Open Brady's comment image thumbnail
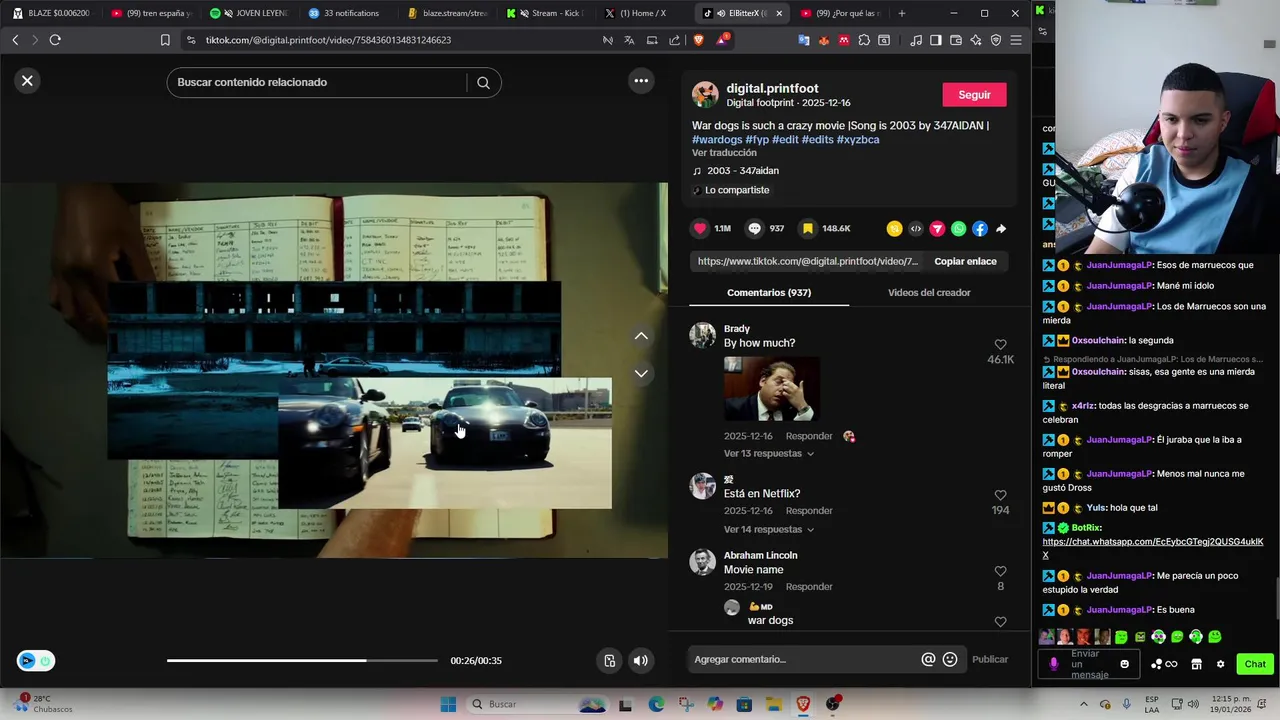 point(771,389)
